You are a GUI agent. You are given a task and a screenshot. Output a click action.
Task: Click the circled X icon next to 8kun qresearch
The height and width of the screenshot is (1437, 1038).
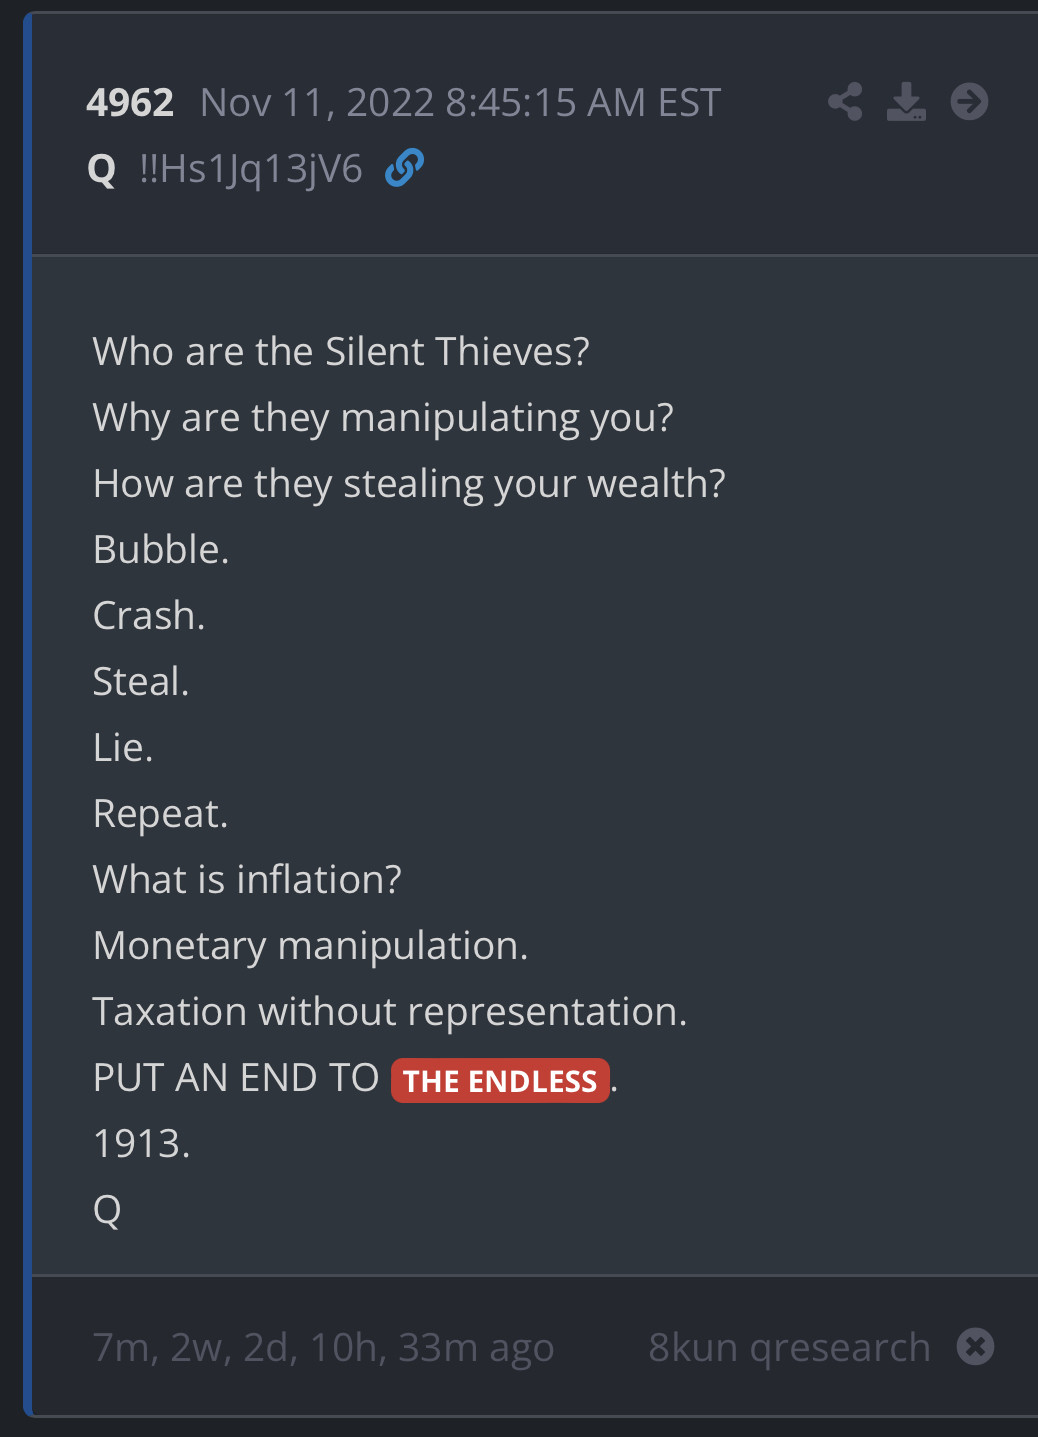(x=975, y=1347)
